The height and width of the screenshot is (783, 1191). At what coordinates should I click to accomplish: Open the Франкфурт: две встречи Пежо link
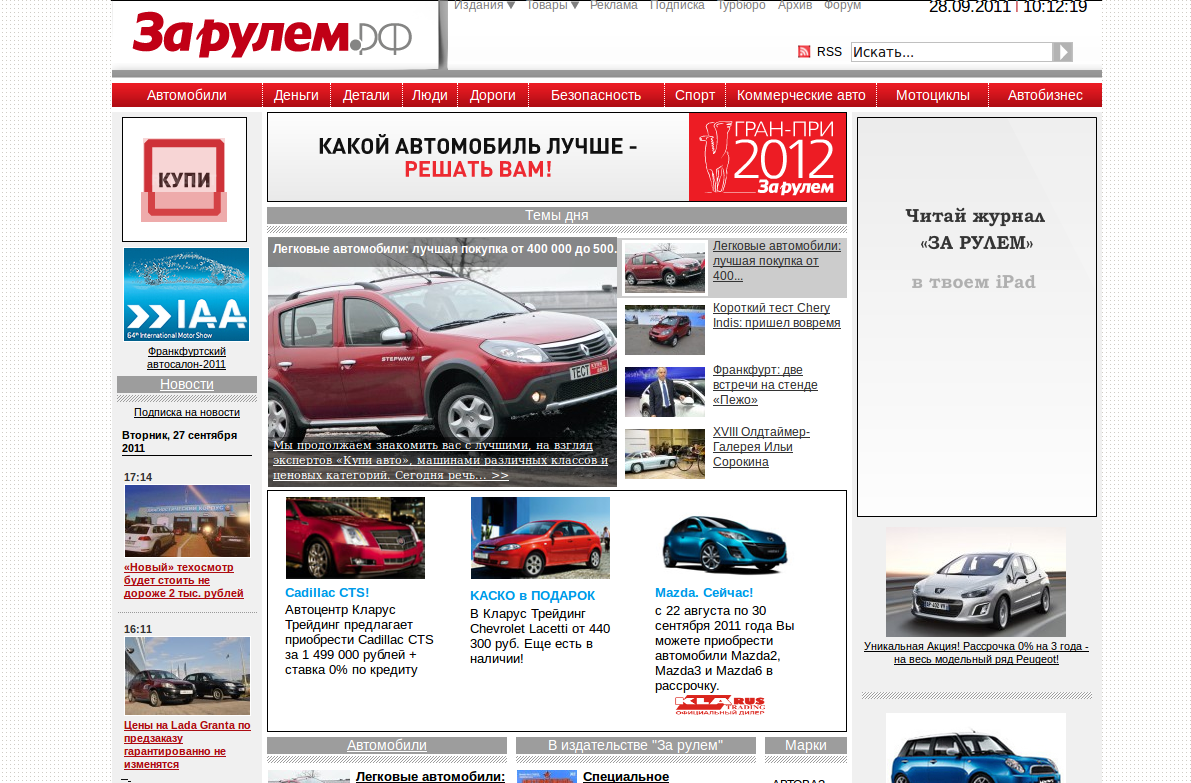pos(765,385)
